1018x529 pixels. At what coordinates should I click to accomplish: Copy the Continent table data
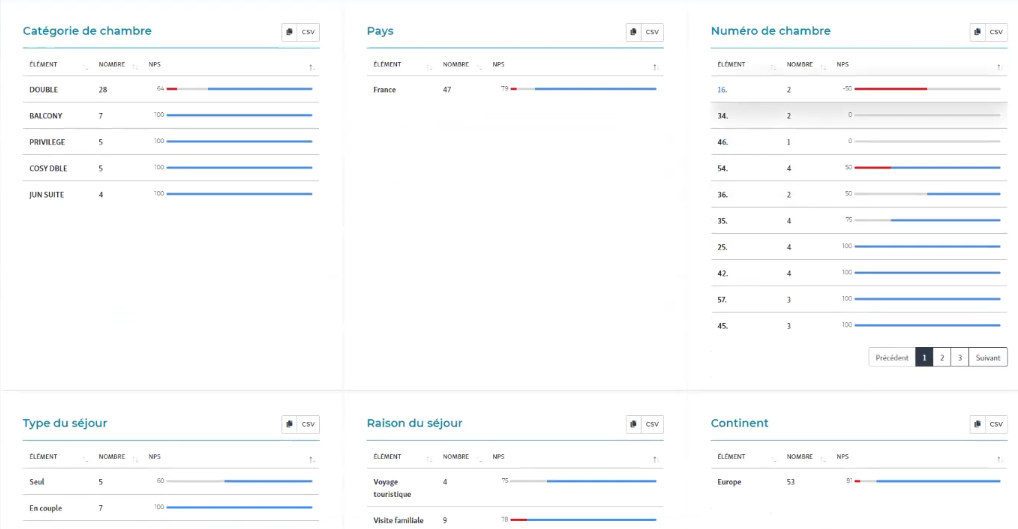(977, 424)
